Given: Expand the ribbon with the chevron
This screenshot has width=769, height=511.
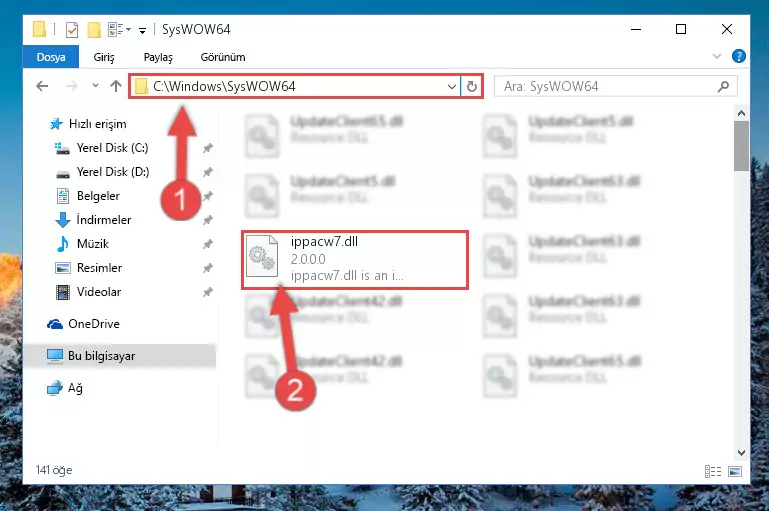Looking at the screenshot, I should [717, 56].
